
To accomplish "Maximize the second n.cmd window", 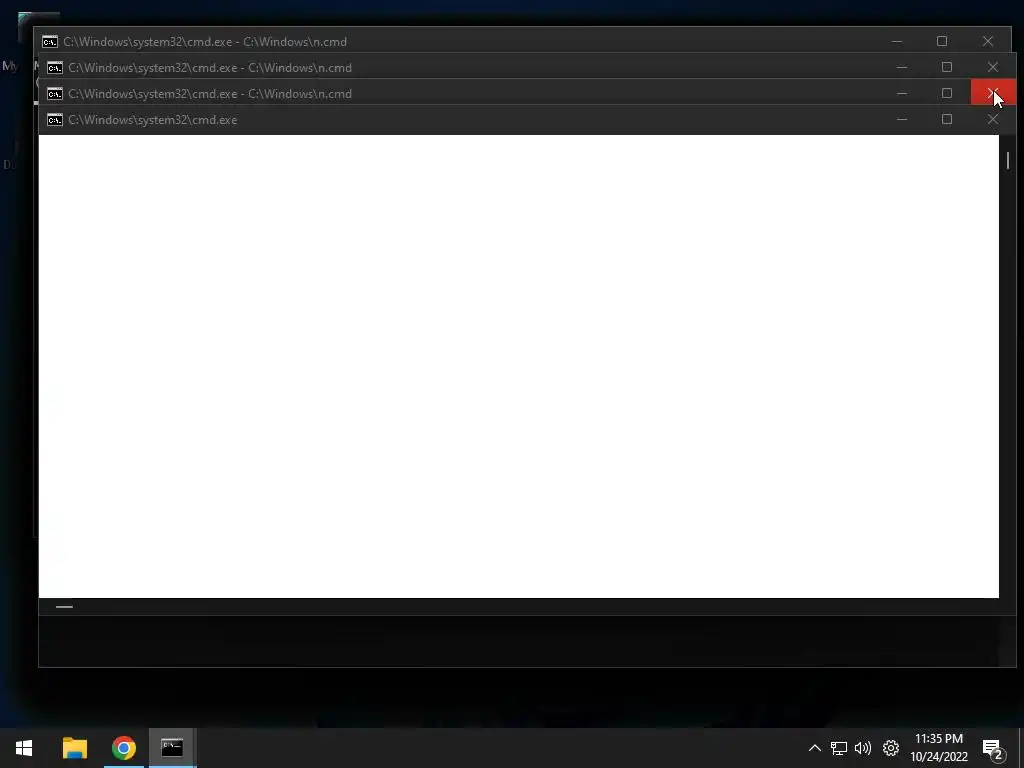I will 947,67.
